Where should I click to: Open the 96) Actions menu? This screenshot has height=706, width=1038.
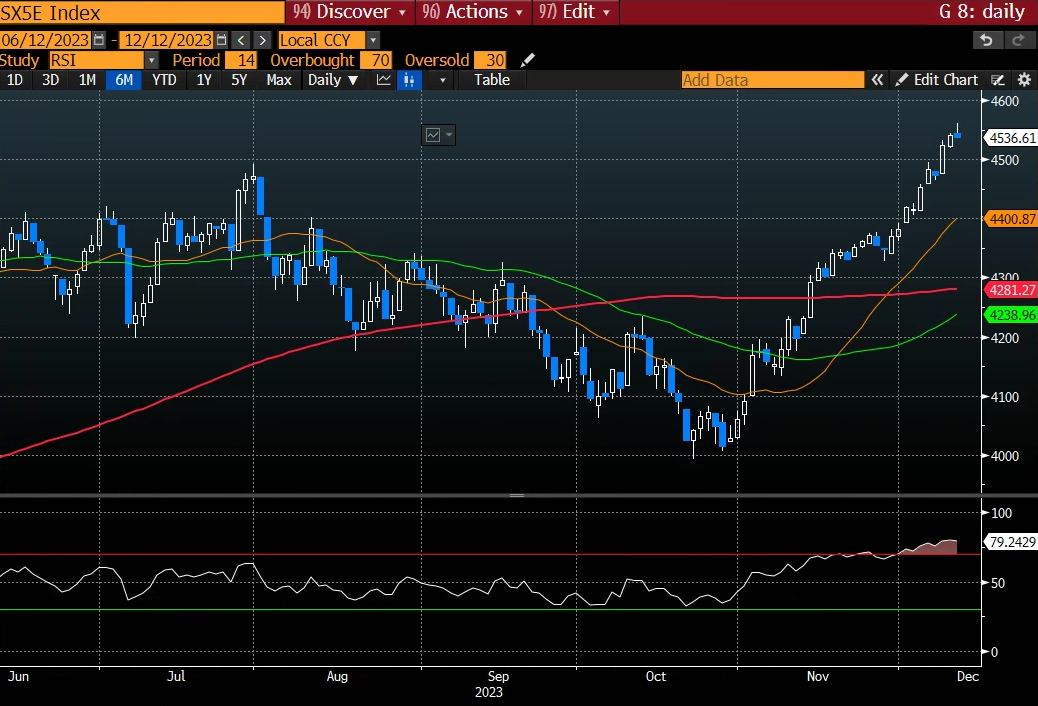[473, 12]
